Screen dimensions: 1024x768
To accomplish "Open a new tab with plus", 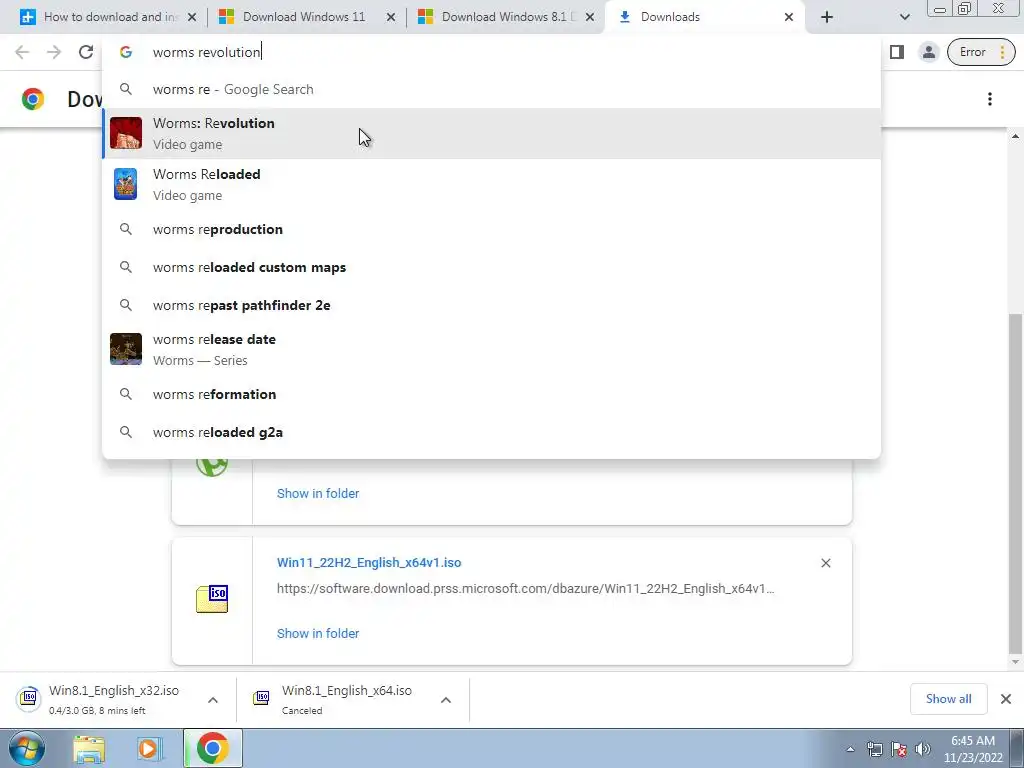I will pos(827,17).
